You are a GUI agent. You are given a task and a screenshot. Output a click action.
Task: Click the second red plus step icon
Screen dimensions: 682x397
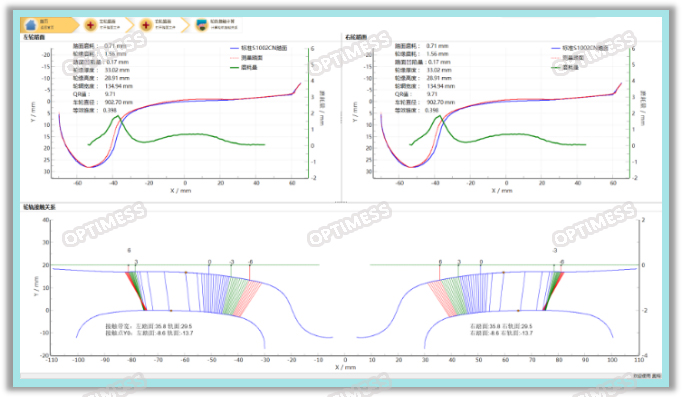click(146, 25)
